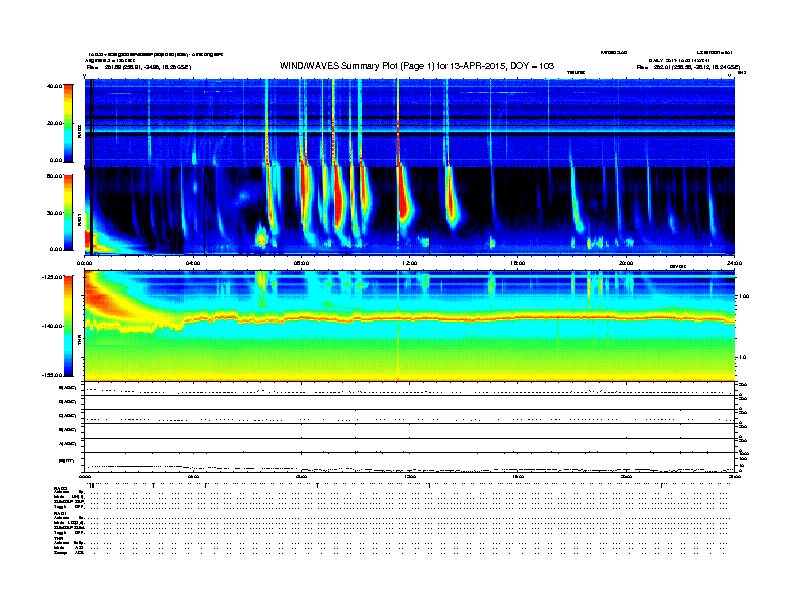Click the THR heading in the status table
Viewport: 792px width, 612px height.
pos(58,538)
